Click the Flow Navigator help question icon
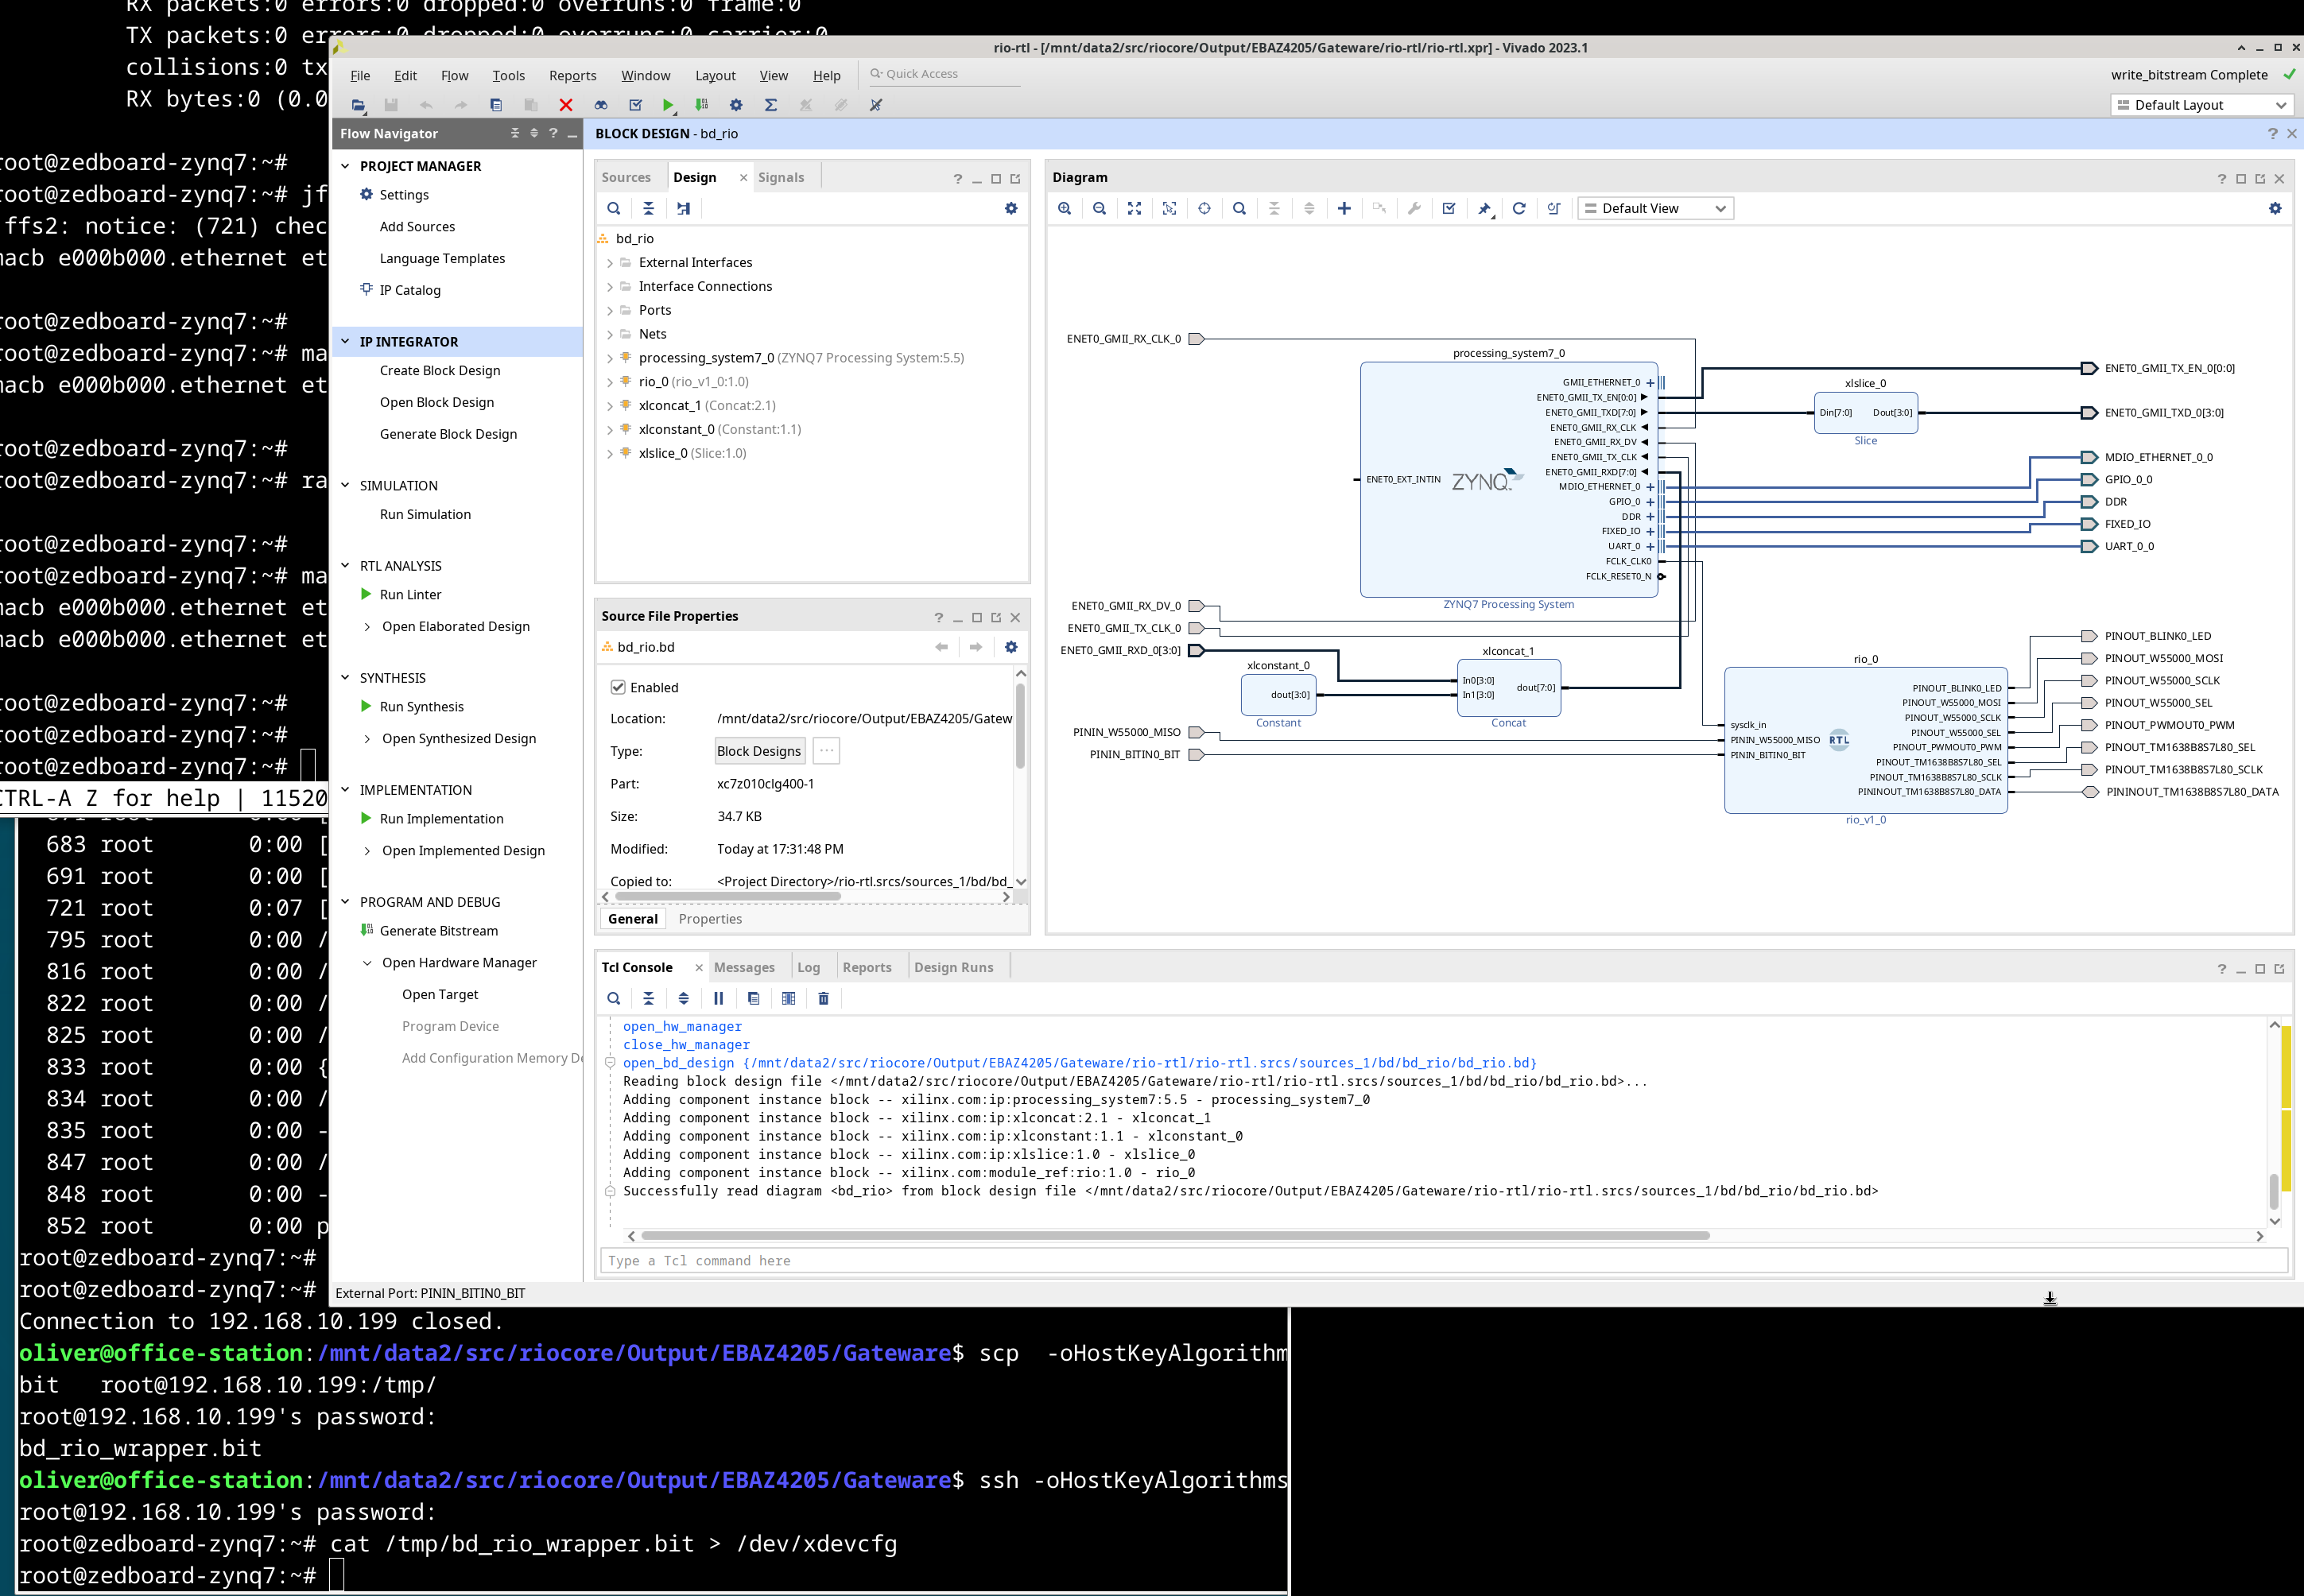 point(553,133)
